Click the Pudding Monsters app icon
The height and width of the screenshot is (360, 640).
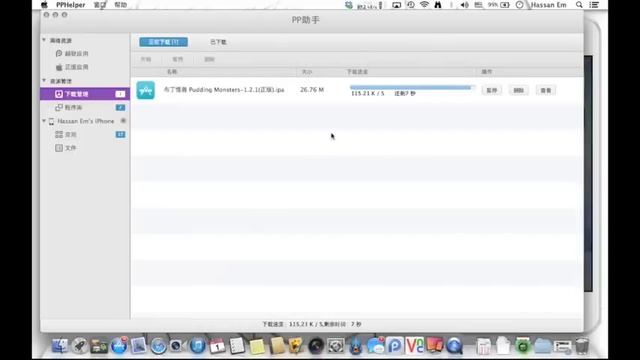point(145,90)
